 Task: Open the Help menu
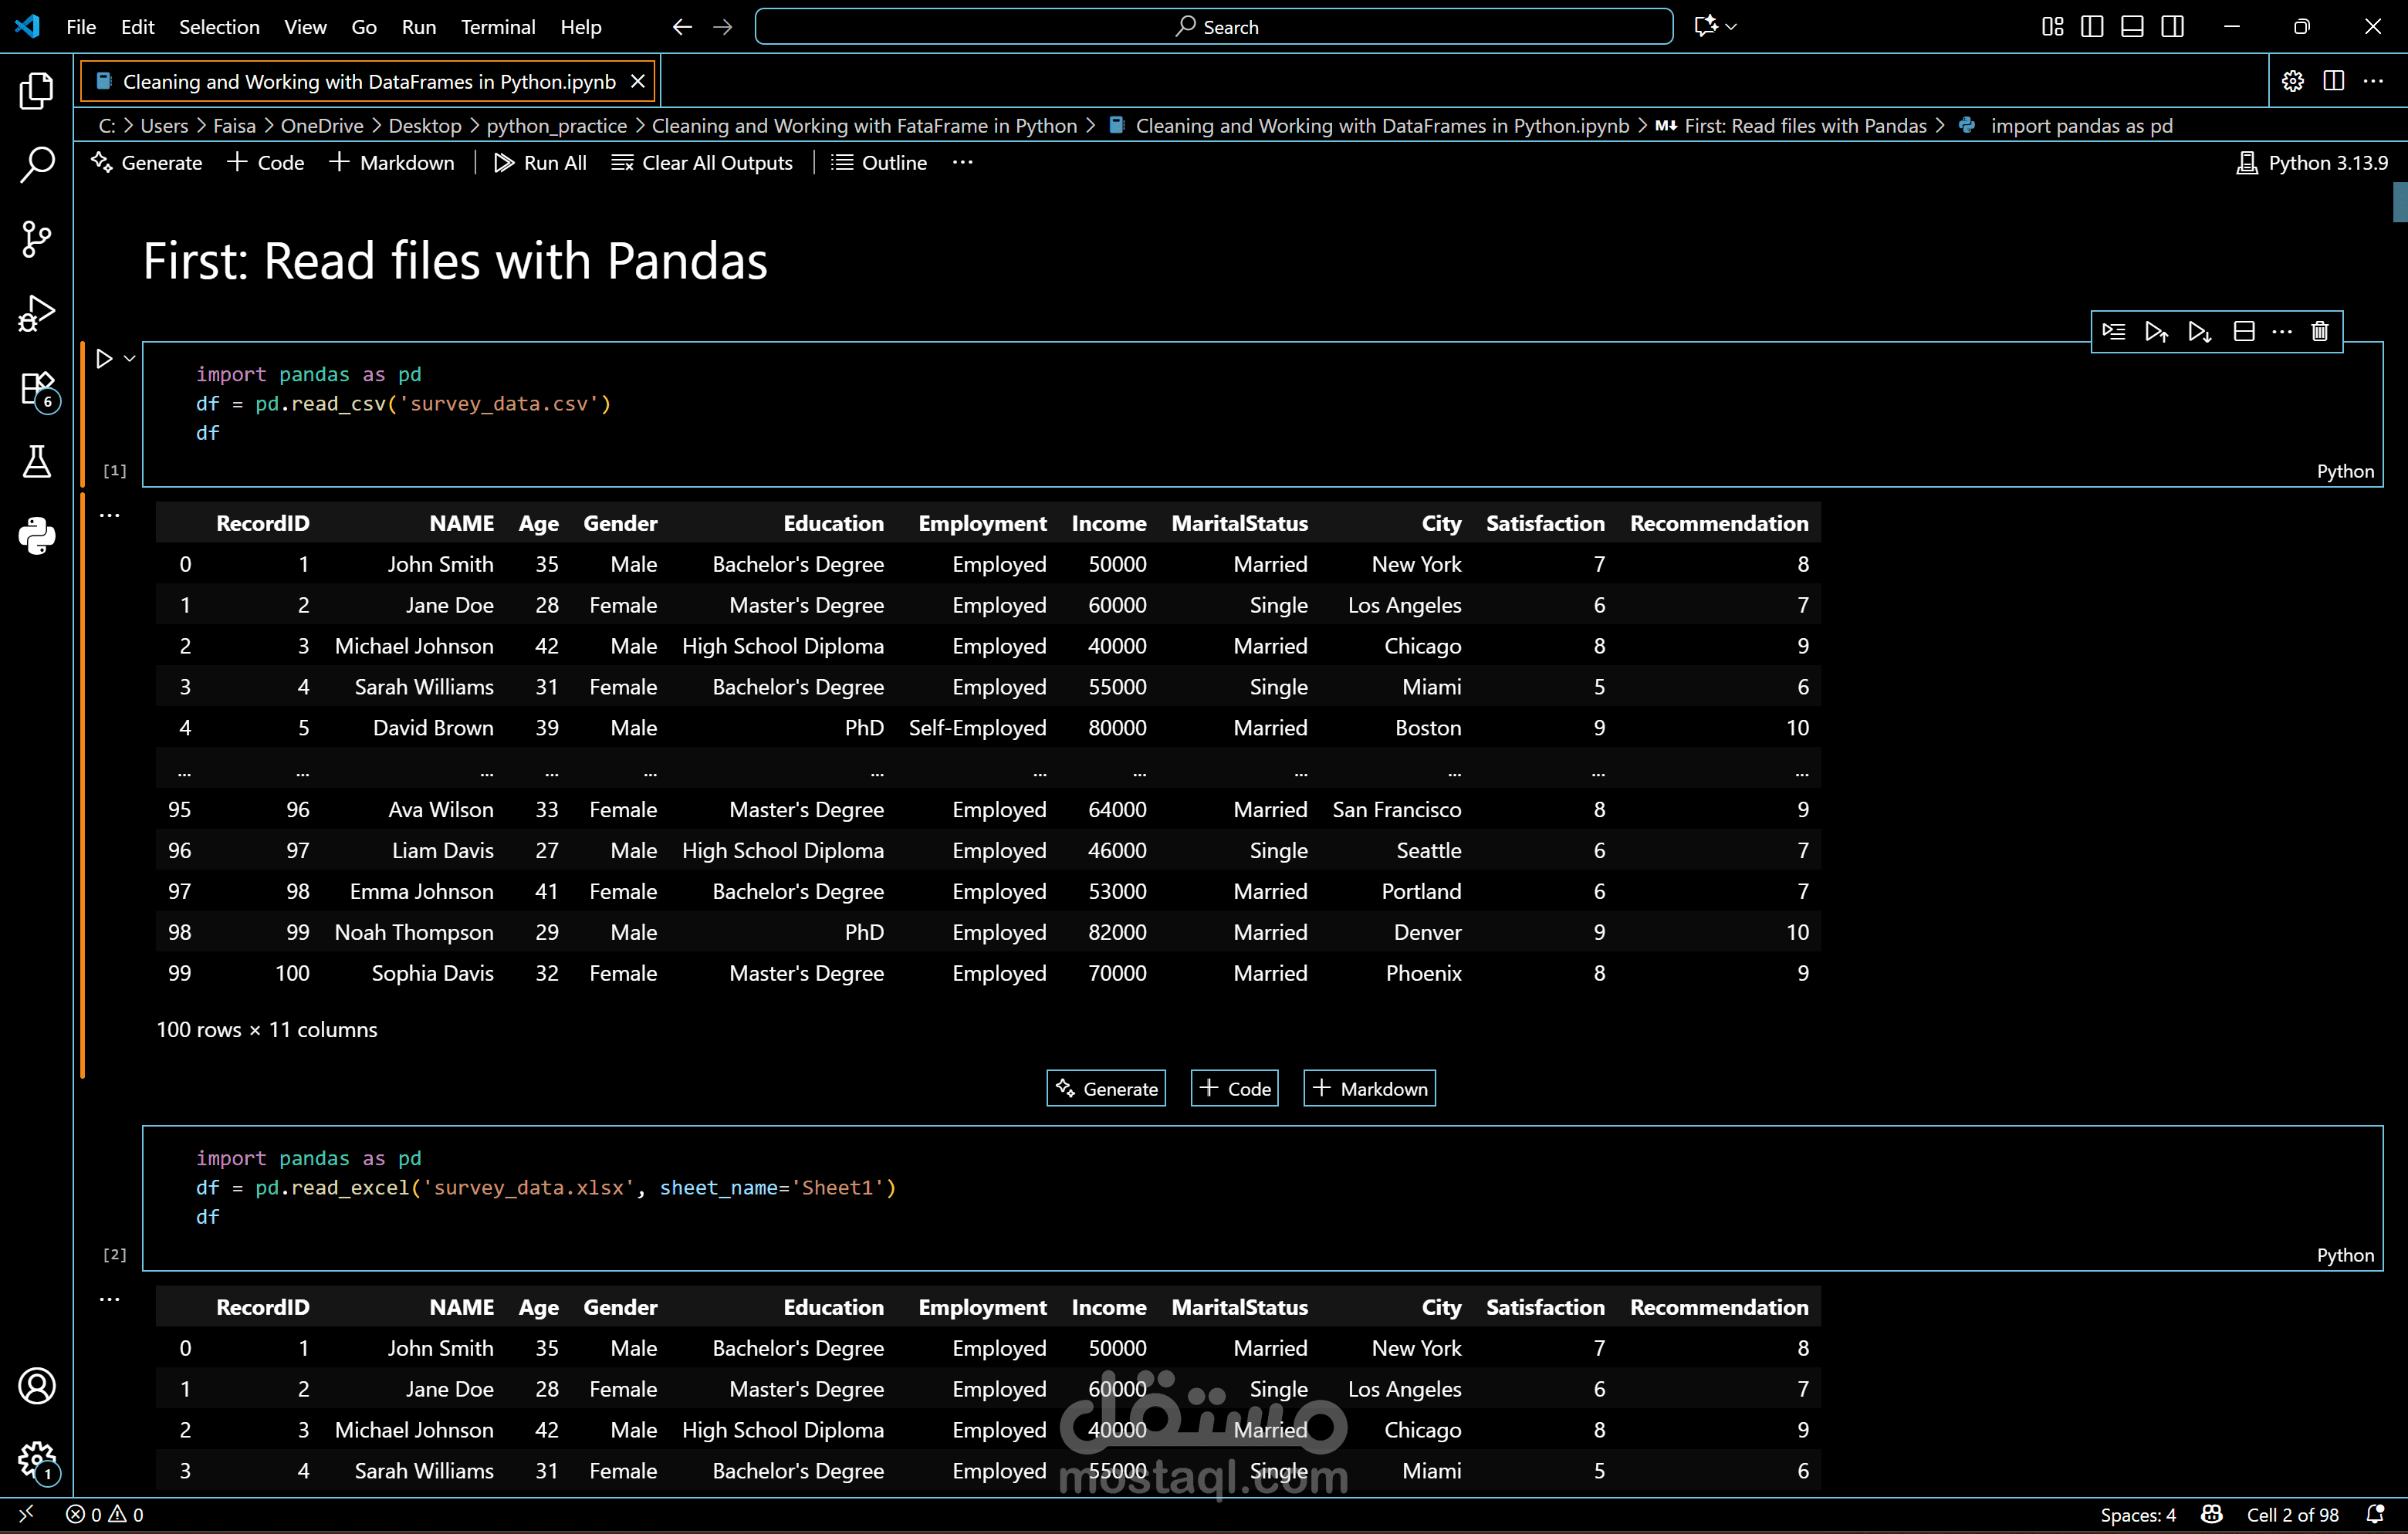click(581, 27)
